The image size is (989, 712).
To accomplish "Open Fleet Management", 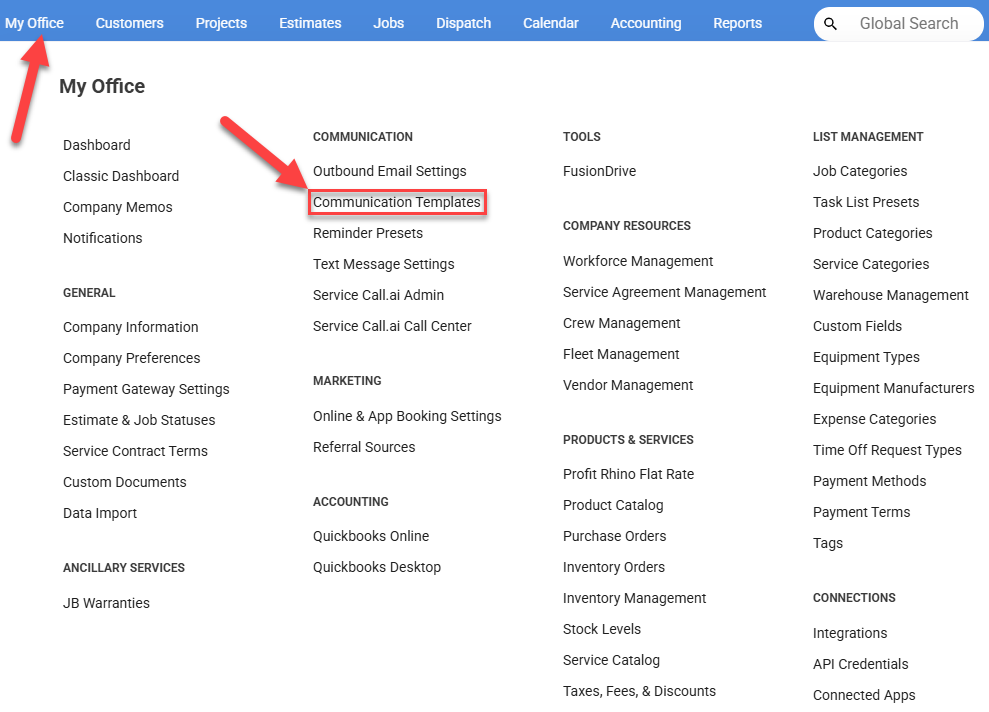I will (x=621, y=354).
